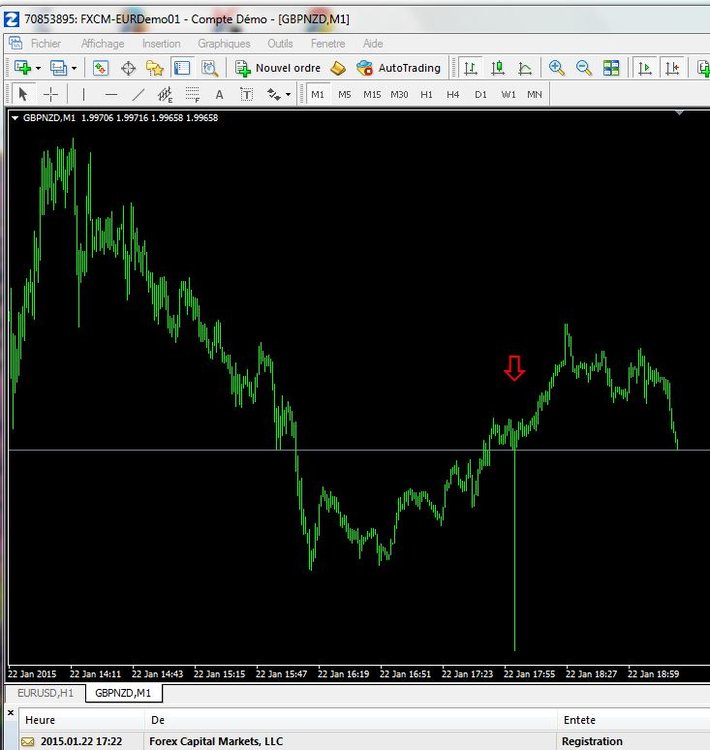Switch to W1 timeframe

tap(508, 94)
